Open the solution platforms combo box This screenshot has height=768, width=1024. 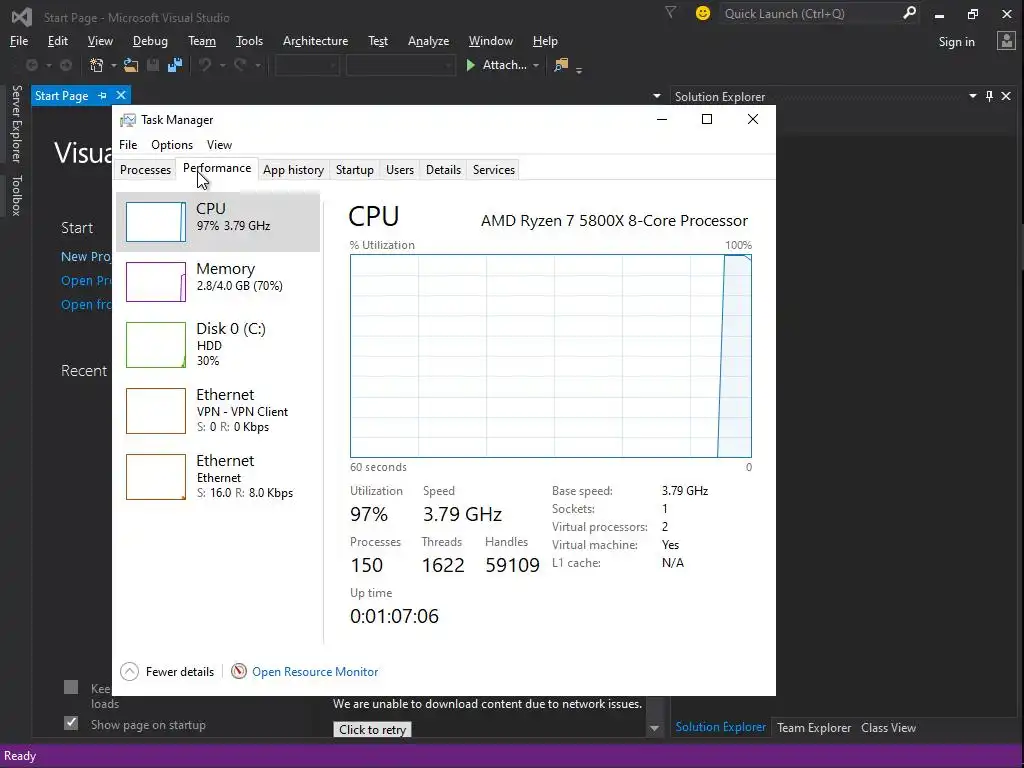coord(400,65)
